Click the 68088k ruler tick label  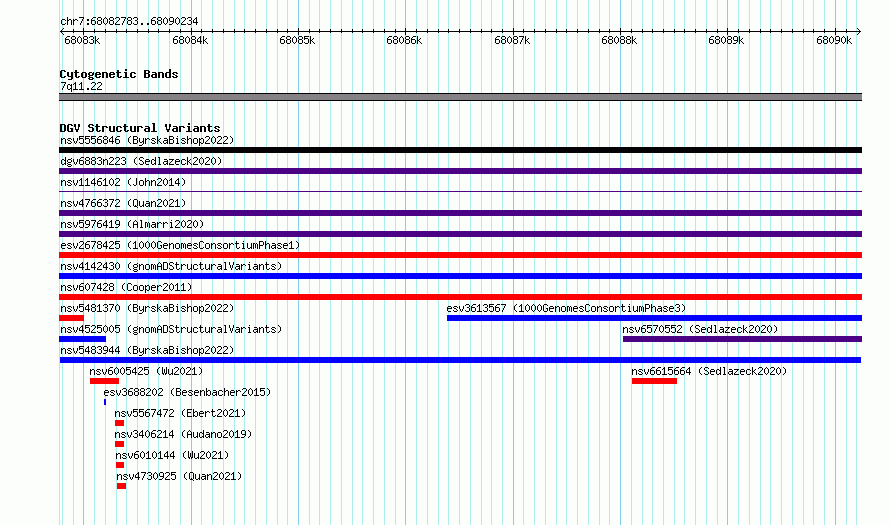pos(619,40)
